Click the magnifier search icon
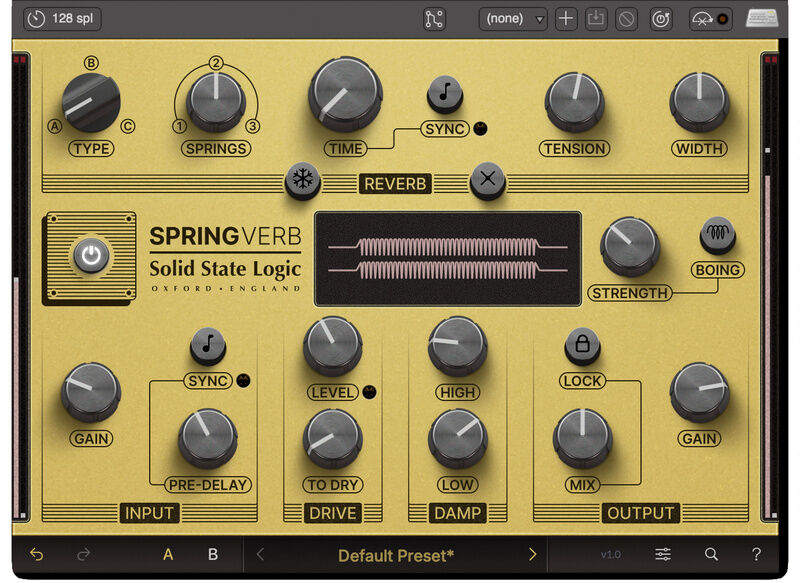The image size is (800, 583). [711, 554]
